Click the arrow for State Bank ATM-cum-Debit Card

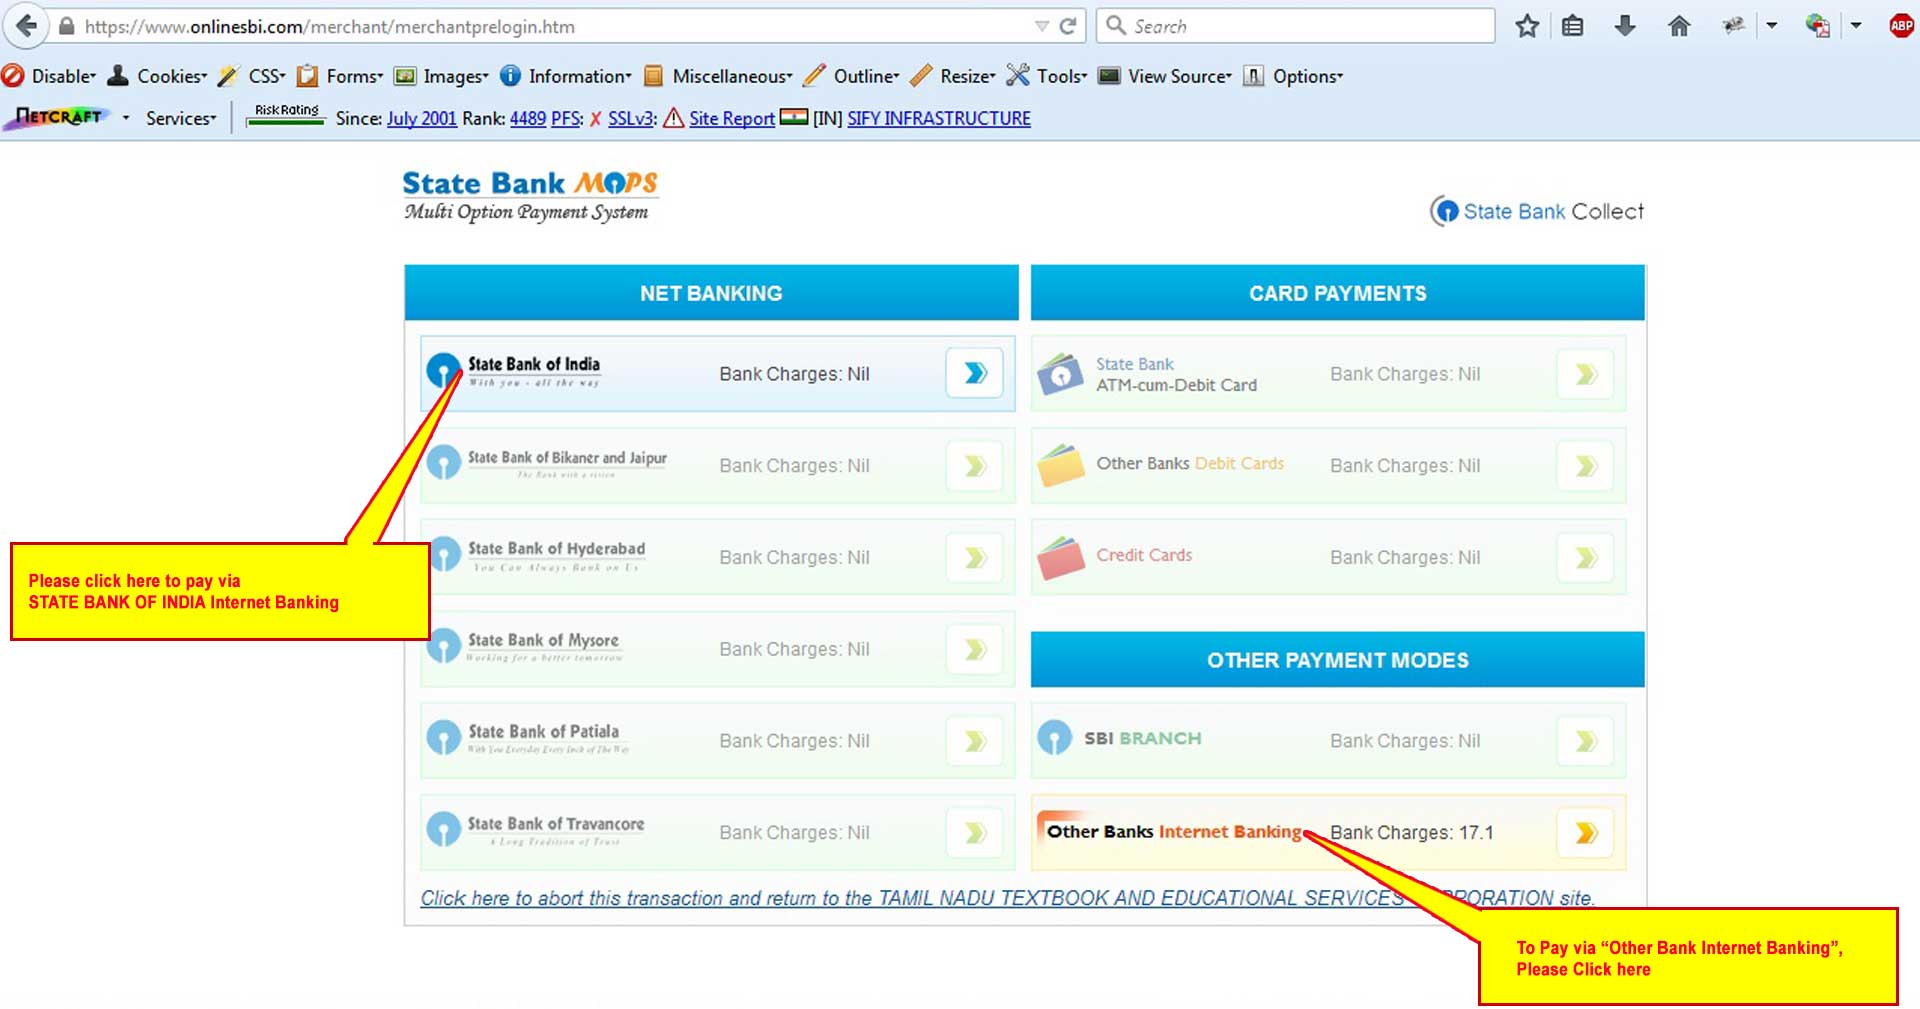click(1585, 374)
